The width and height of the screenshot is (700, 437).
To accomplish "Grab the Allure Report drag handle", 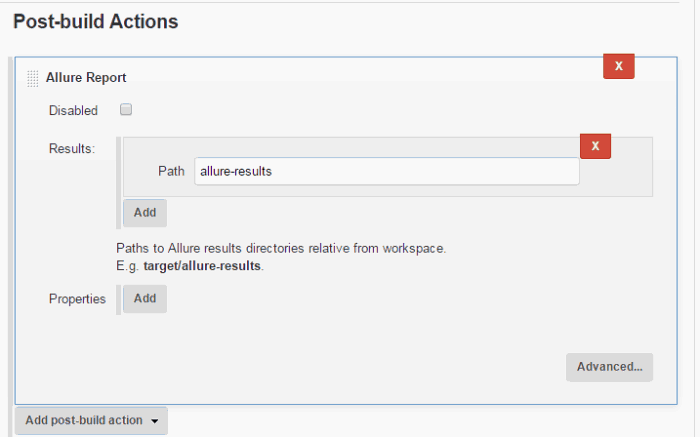I will pos(33,79).
